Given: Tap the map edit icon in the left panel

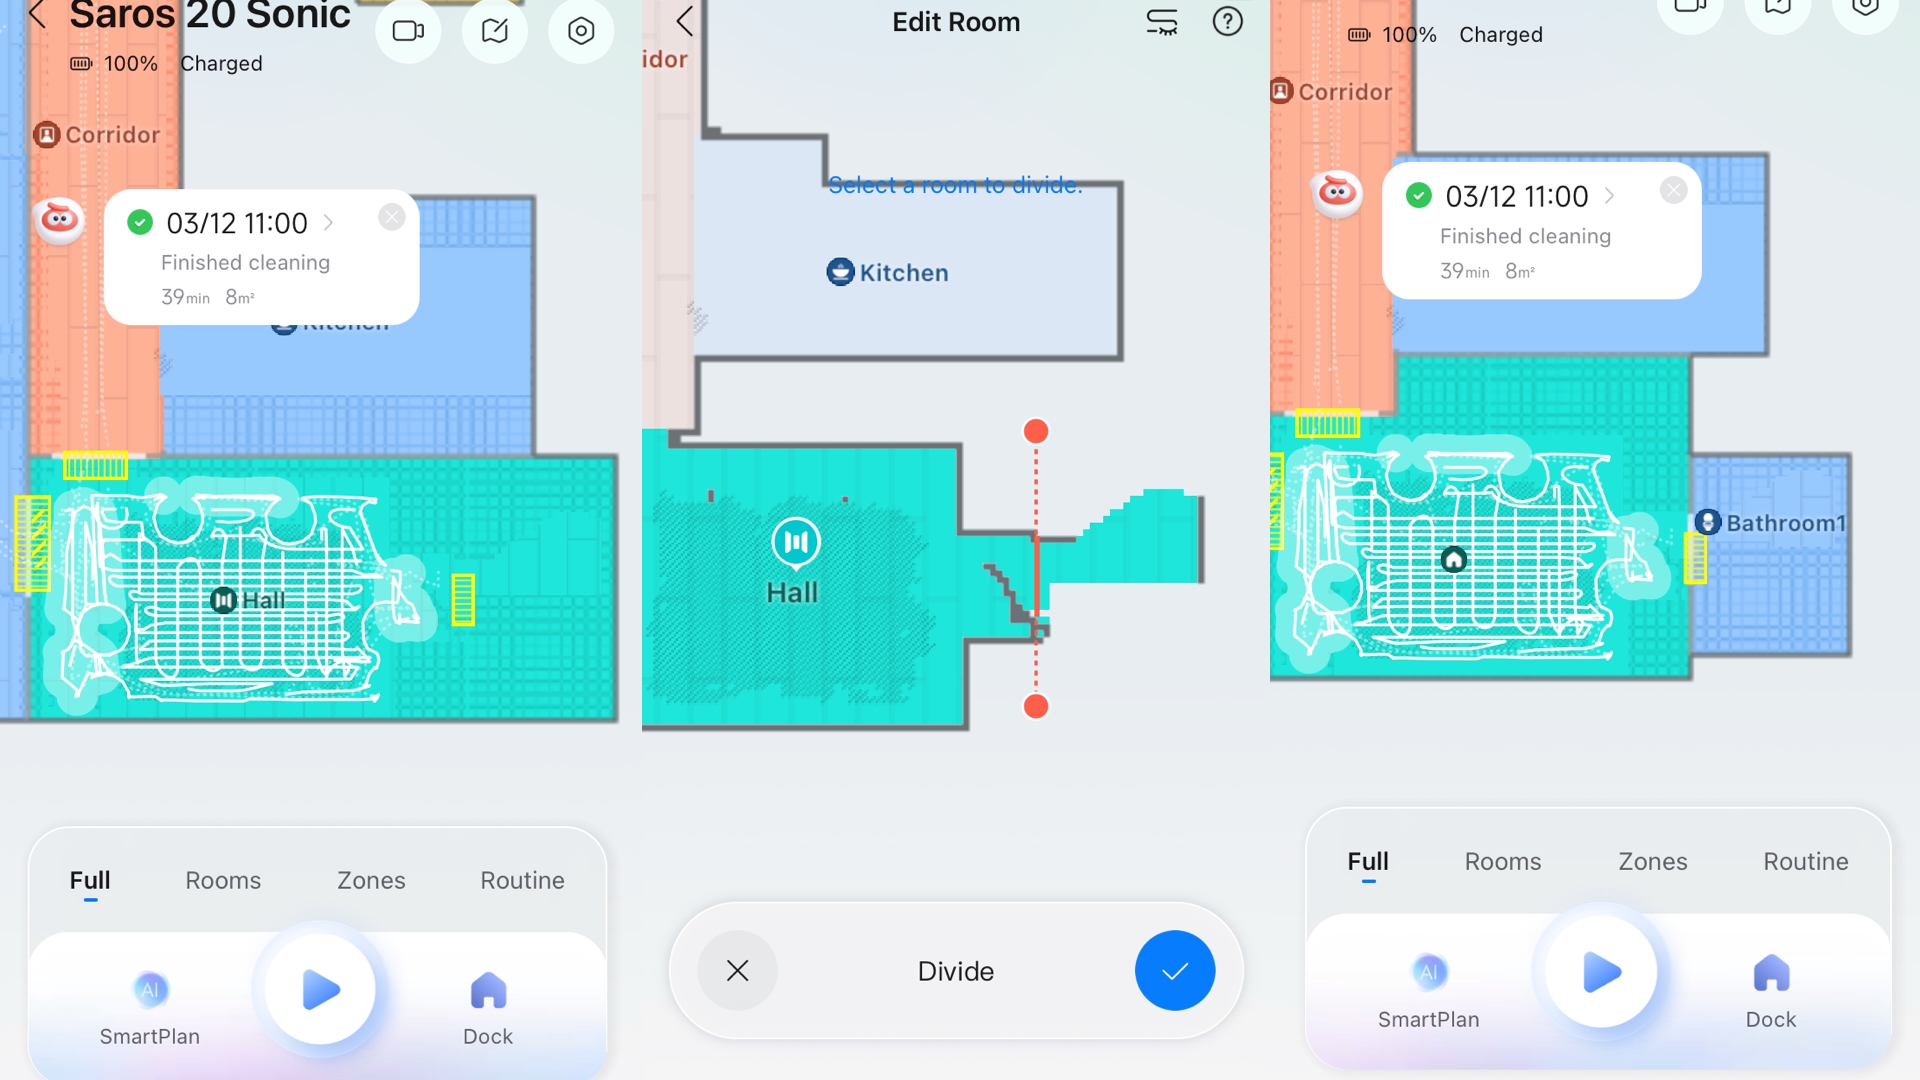Looking at the screenshot, I should (x=495, y=31).
